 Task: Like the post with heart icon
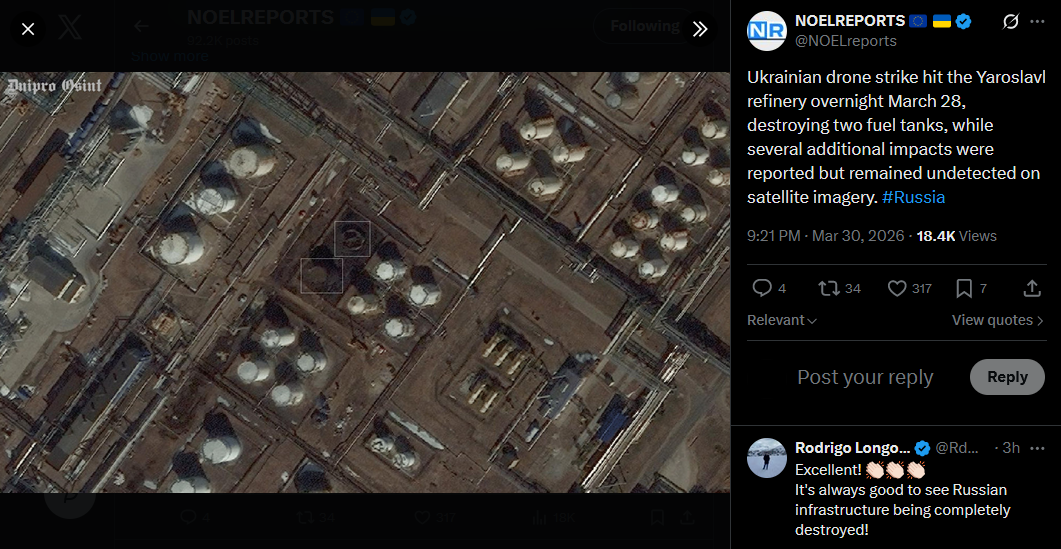coord(897,289)
